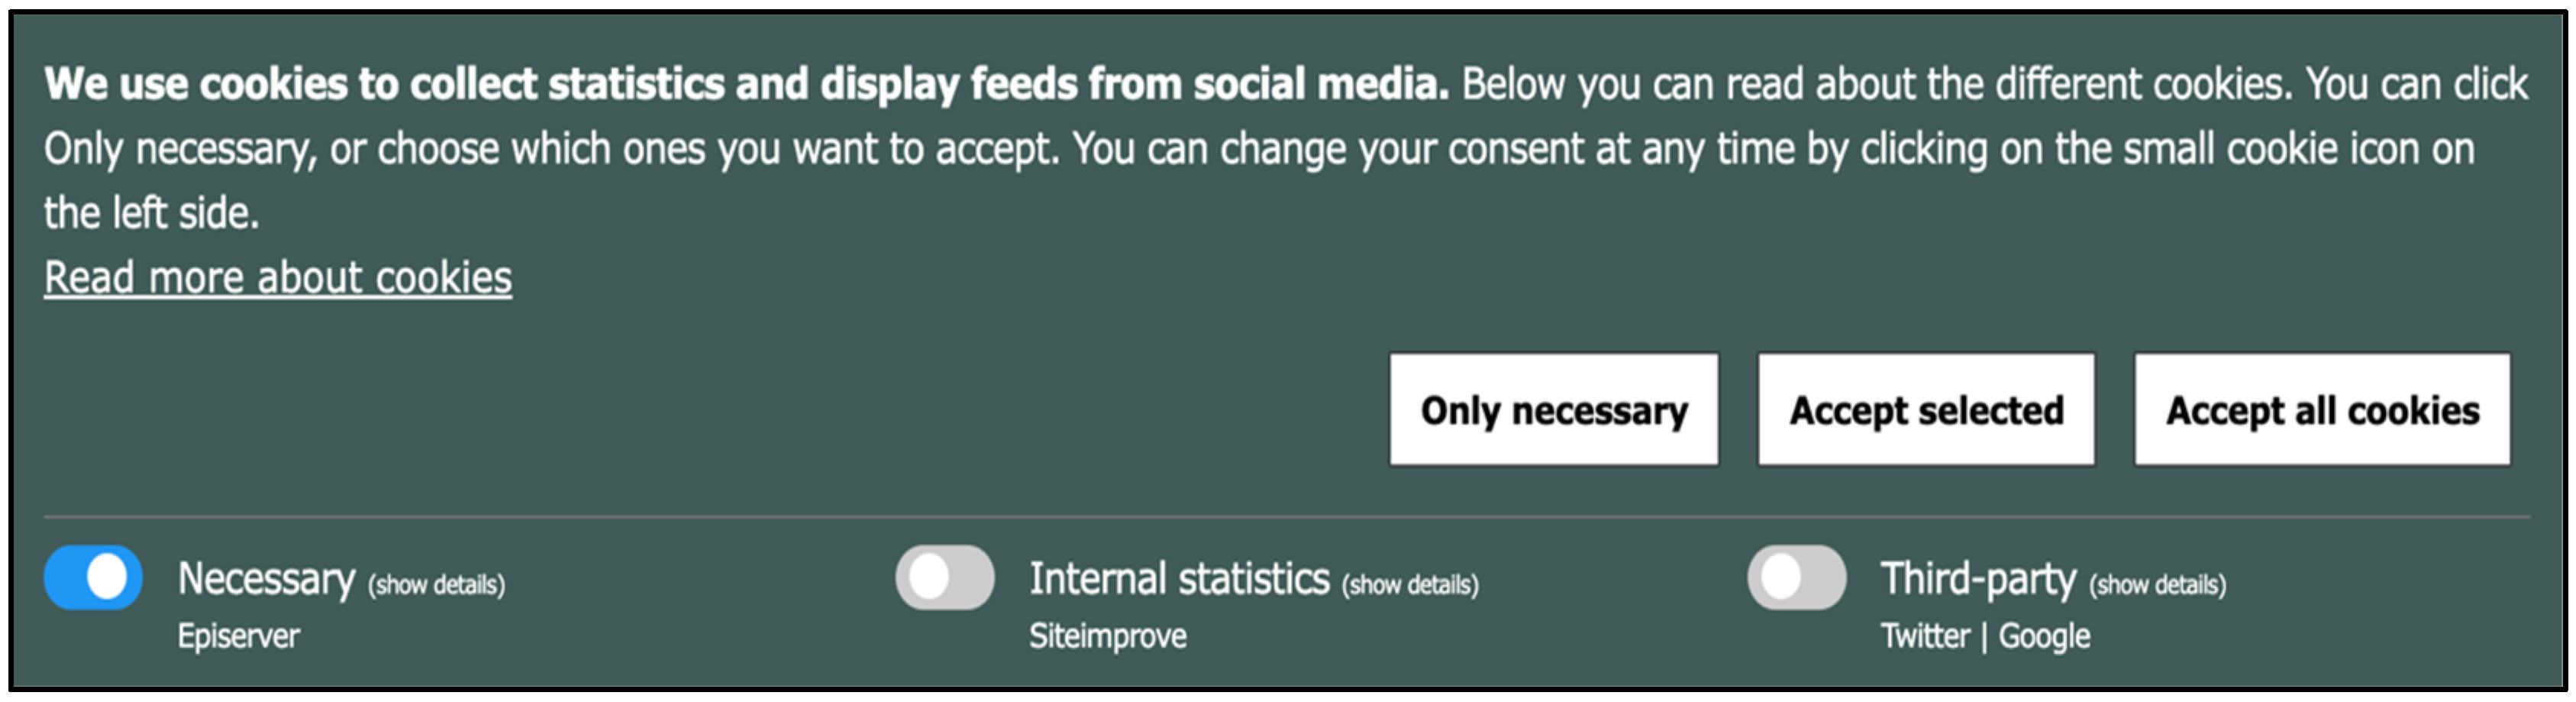Screen dimensions: 2576x702
Task: Click the bold cookie statistics heading
Action: tap(746, 84)
